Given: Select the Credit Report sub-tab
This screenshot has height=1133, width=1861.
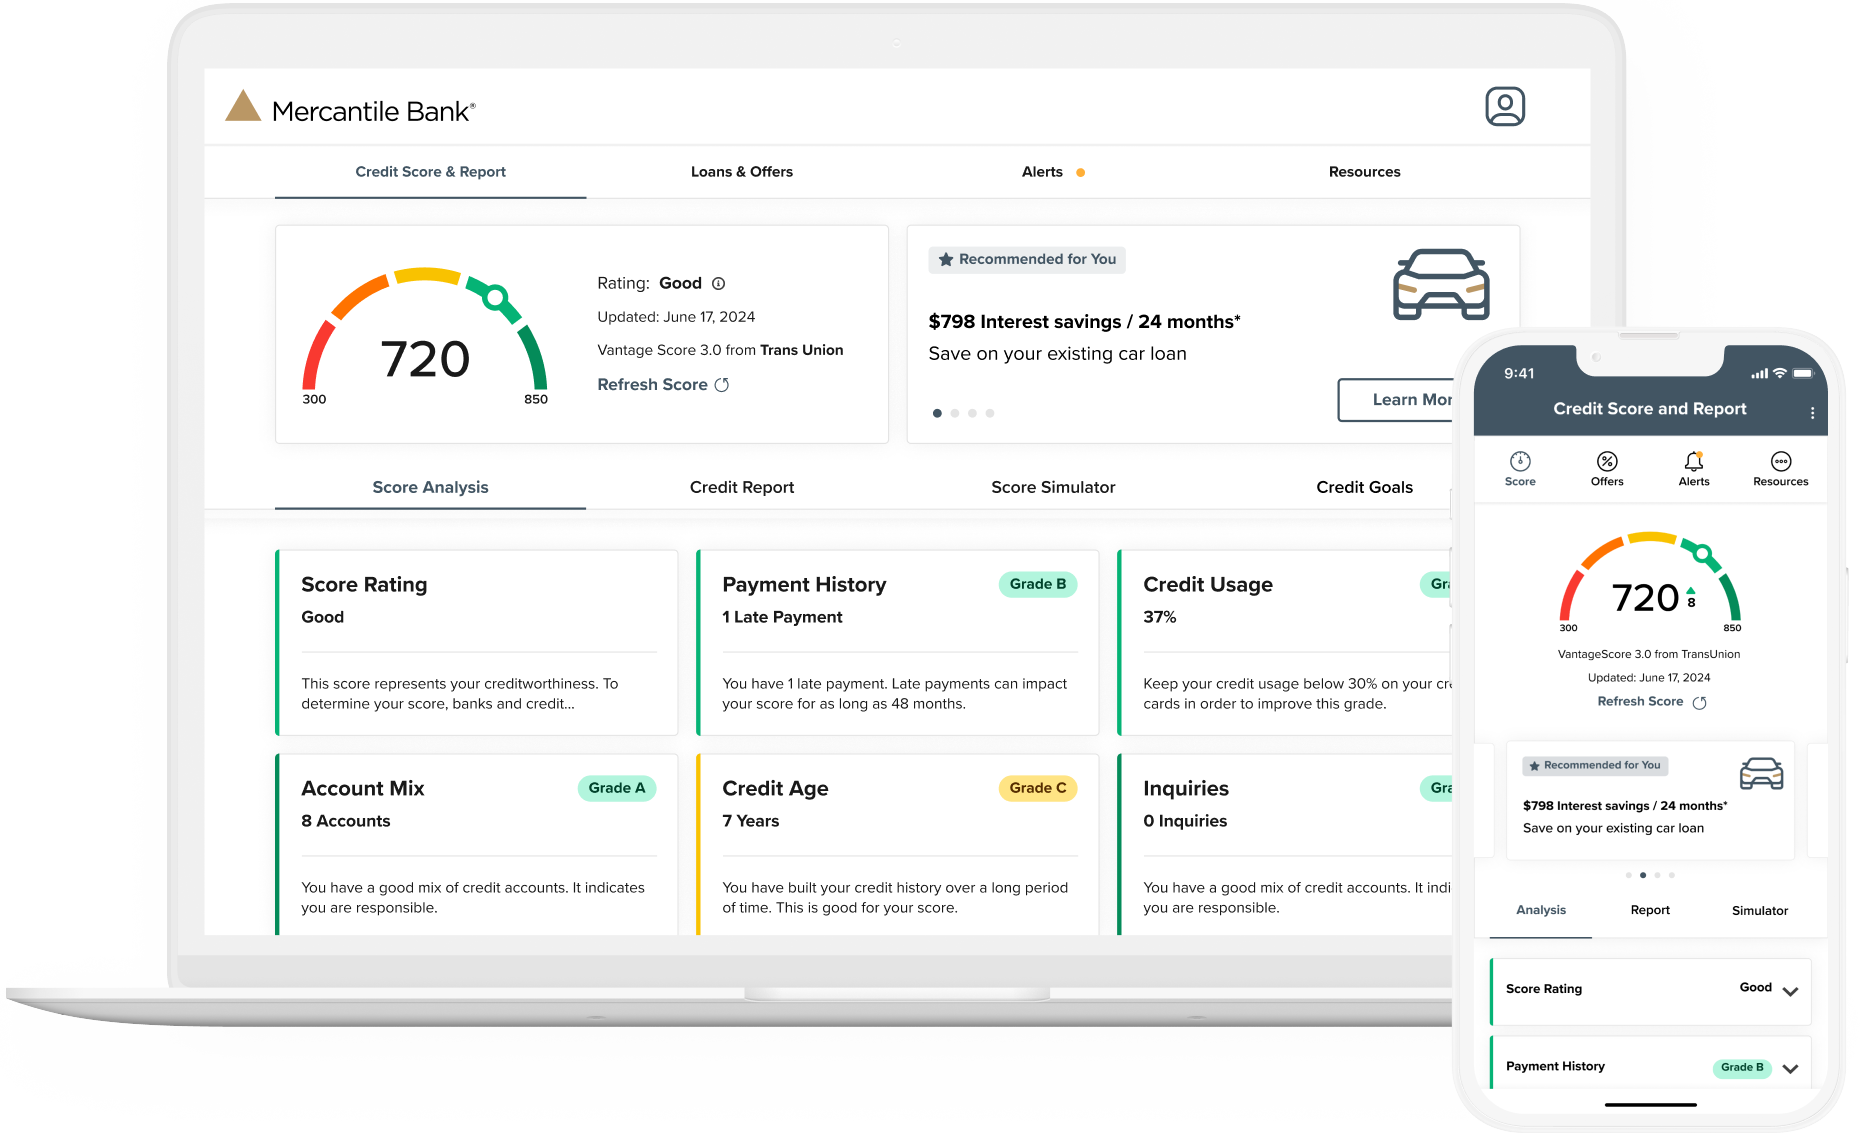Looking at the screenshot, I should click(x=741, y=487).
